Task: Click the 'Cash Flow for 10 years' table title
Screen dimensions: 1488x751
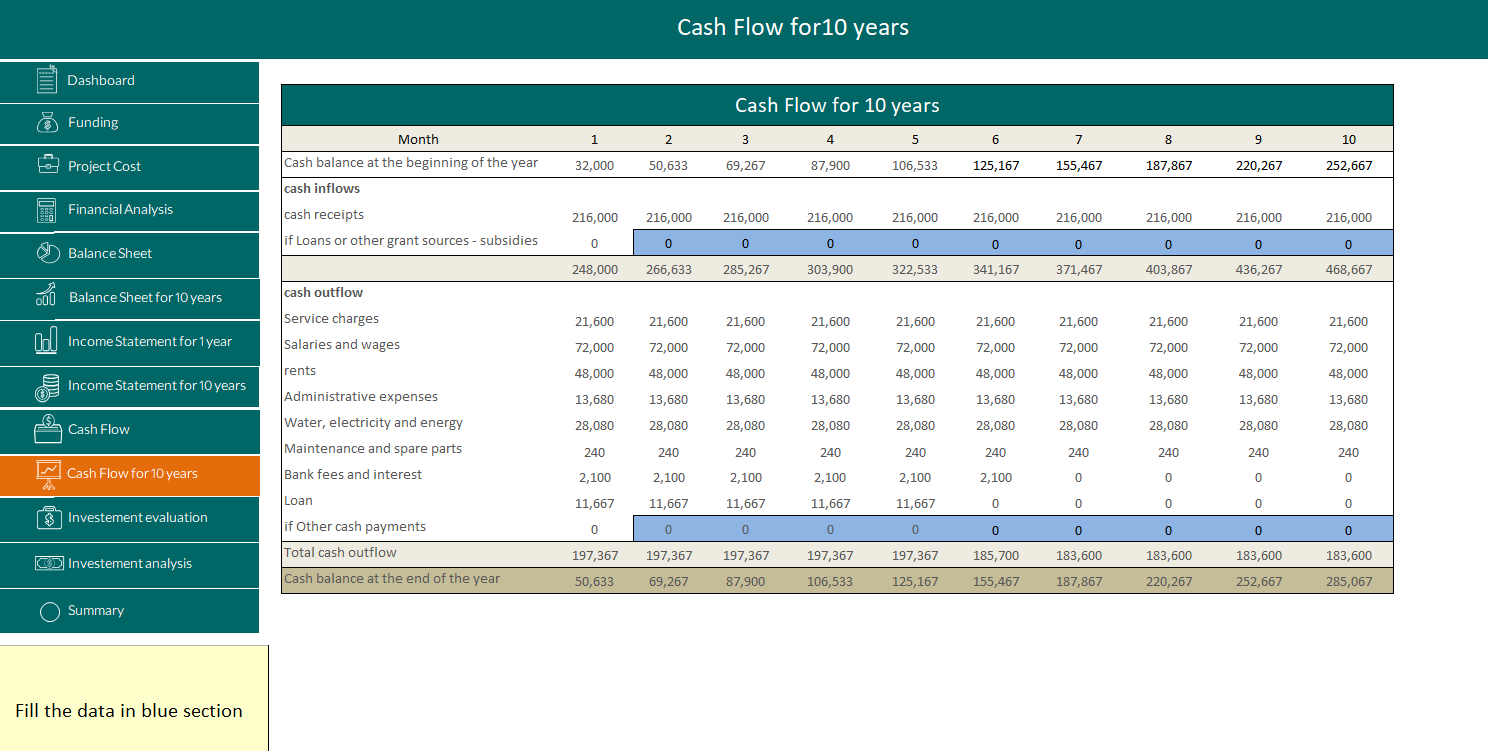Action: coord(837,105)
